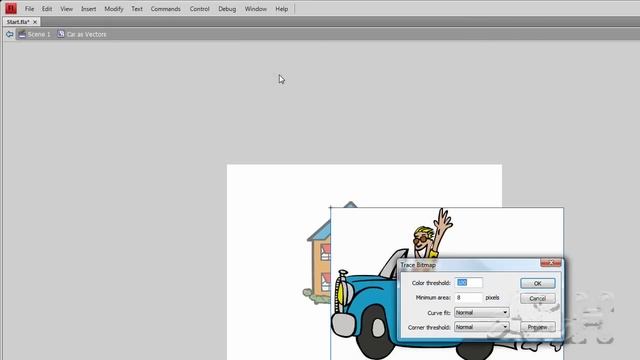Open the Corner threshold dropdown
The height and width of the screenshot is (360, 640).
point(482,327)
